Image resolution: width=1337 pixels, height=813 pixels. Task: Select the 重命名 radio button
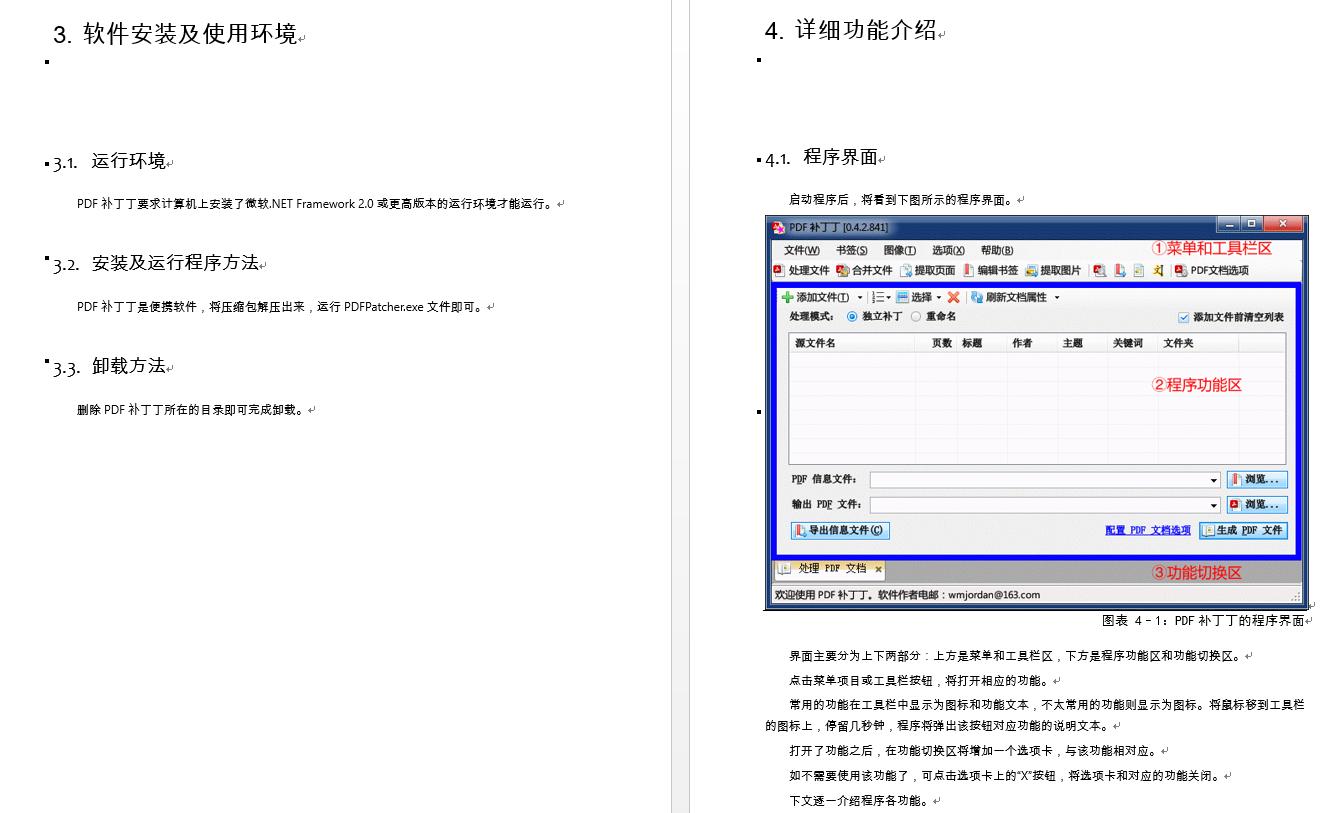click(916, 316)
